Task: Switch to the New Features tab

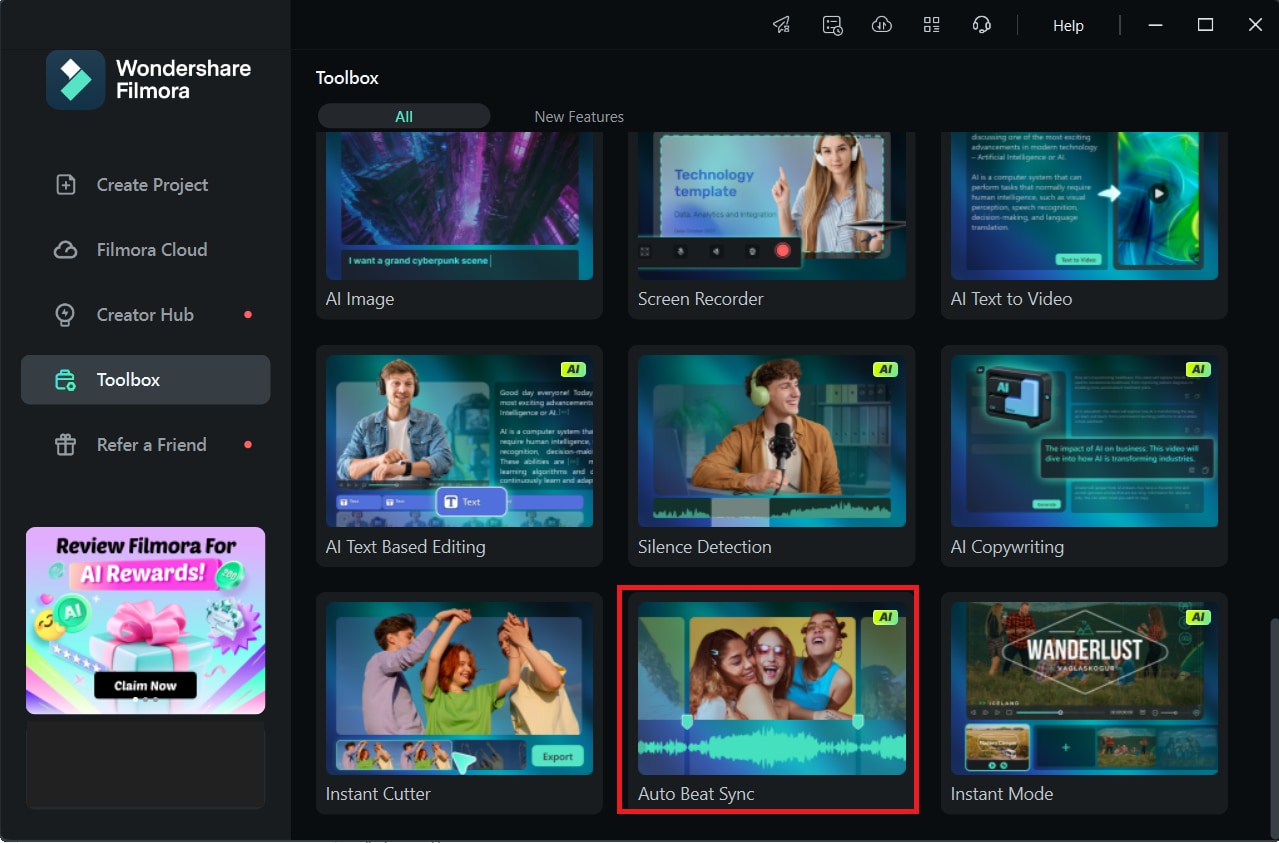Action: (x=579, y=117)
